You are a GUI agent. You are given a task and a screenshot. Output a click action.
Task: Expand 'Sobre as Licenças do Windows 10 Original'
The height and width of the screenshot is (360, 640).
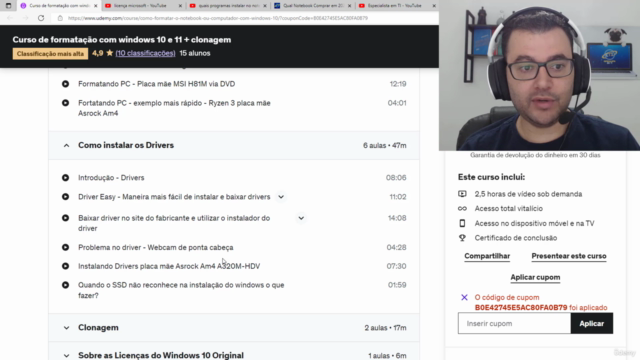pos(67,356)
